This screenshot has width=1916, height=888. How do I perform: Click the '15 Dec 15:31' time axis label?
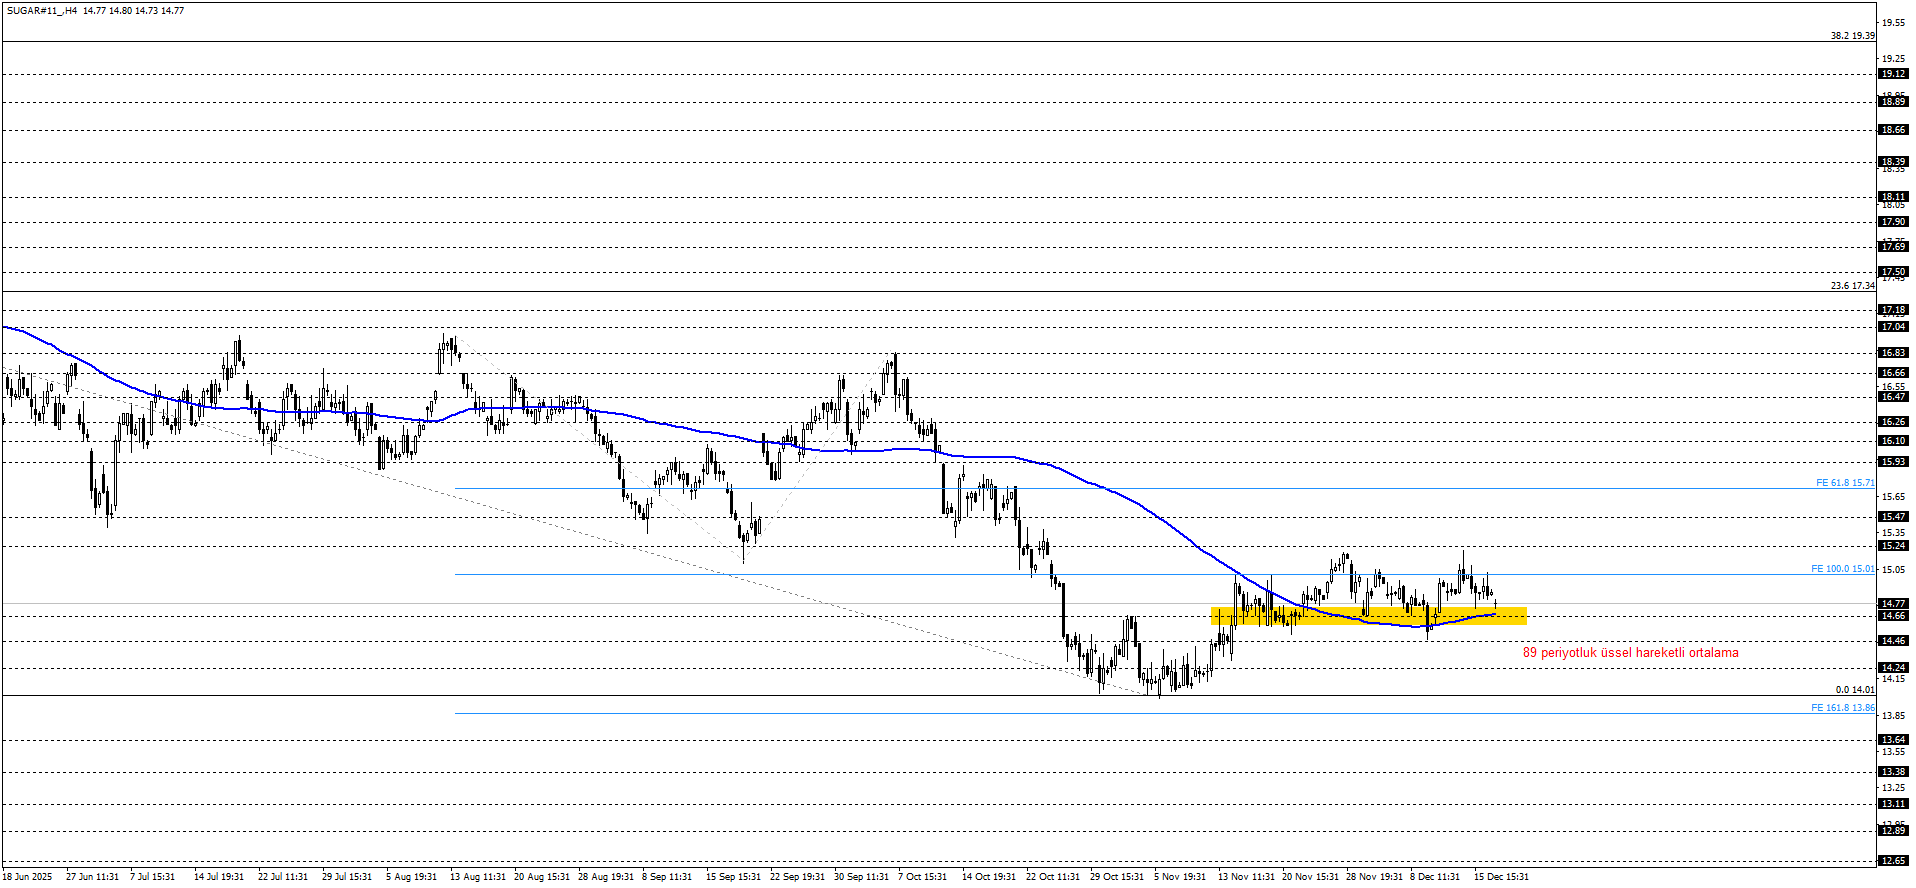[1501, 877]
